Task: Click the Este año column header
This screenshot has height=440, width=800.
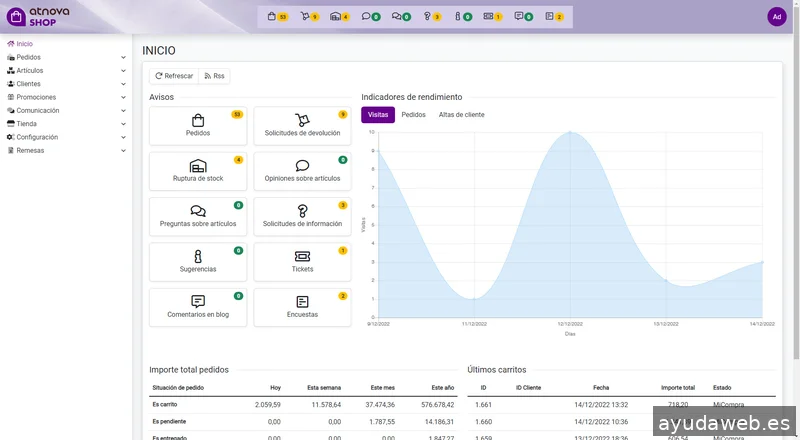Action: coord(442,387)
